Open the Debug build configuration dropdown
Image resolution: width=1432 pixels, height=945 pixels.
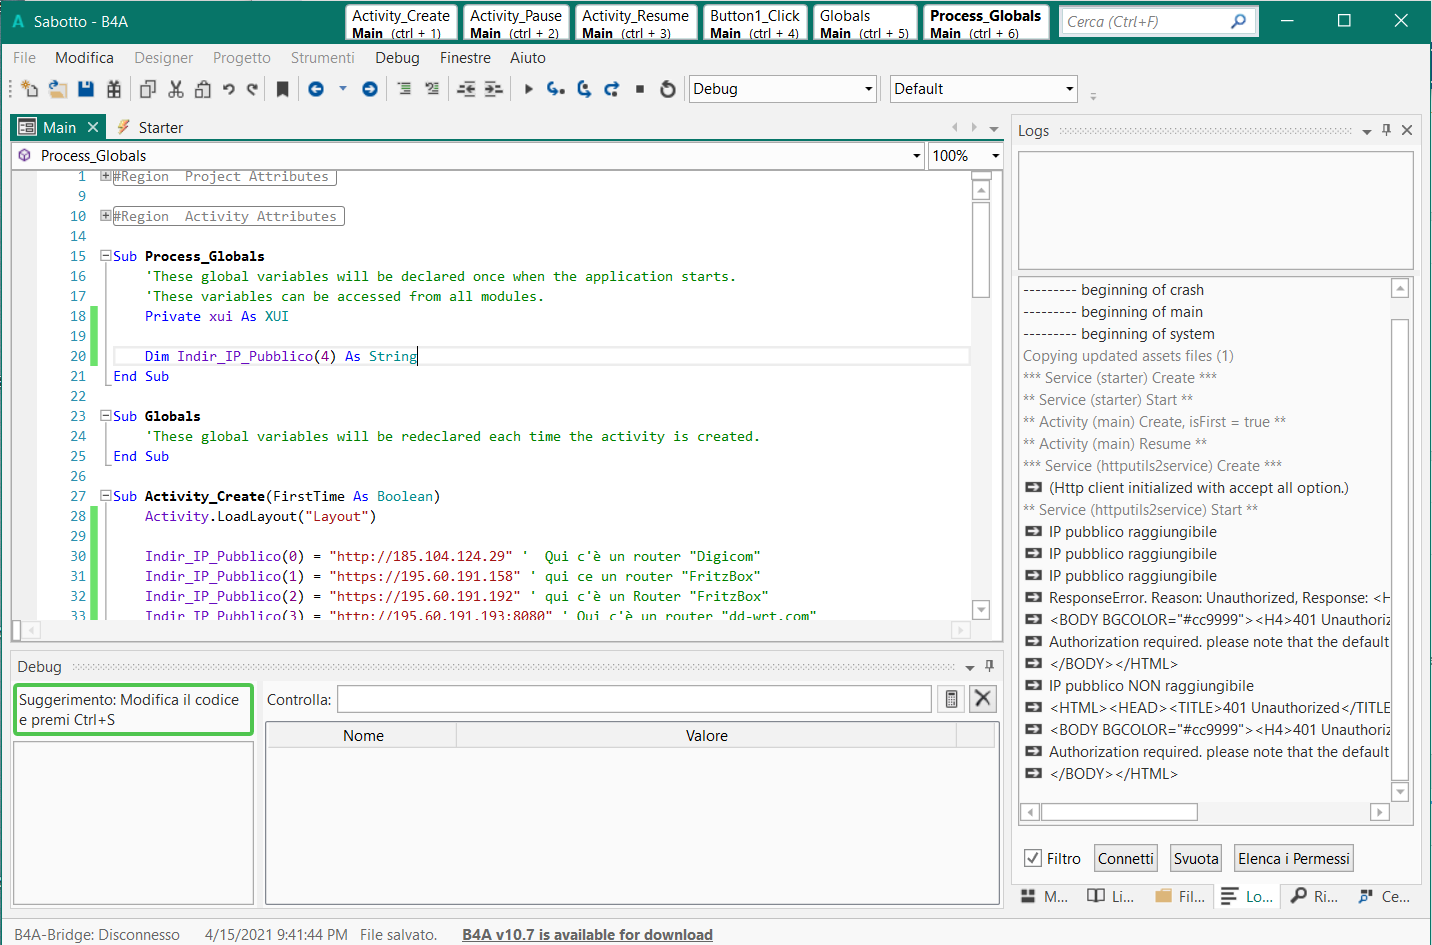tap(868, 89)
